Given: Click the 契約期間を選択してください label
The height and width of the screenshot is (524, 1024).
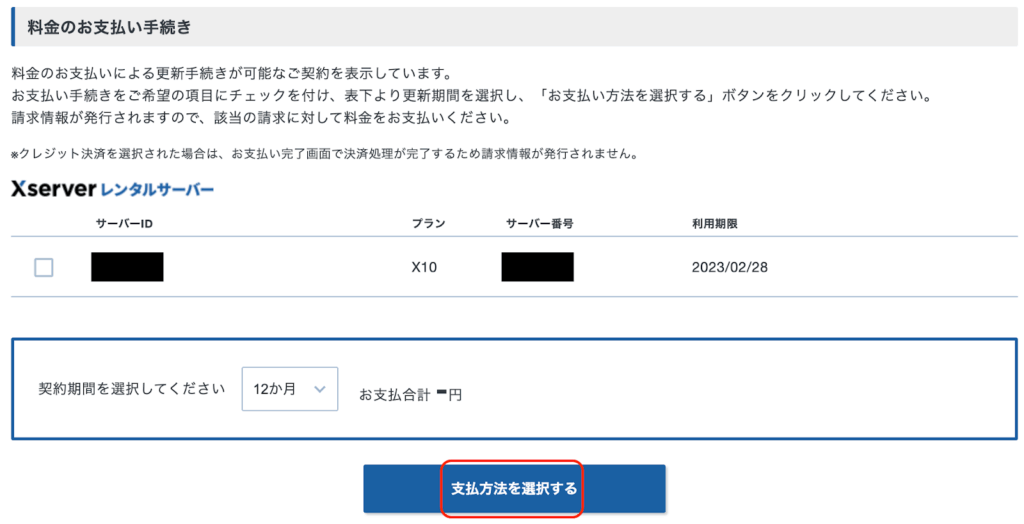Looking at the screenshot, I should (131, 389).
